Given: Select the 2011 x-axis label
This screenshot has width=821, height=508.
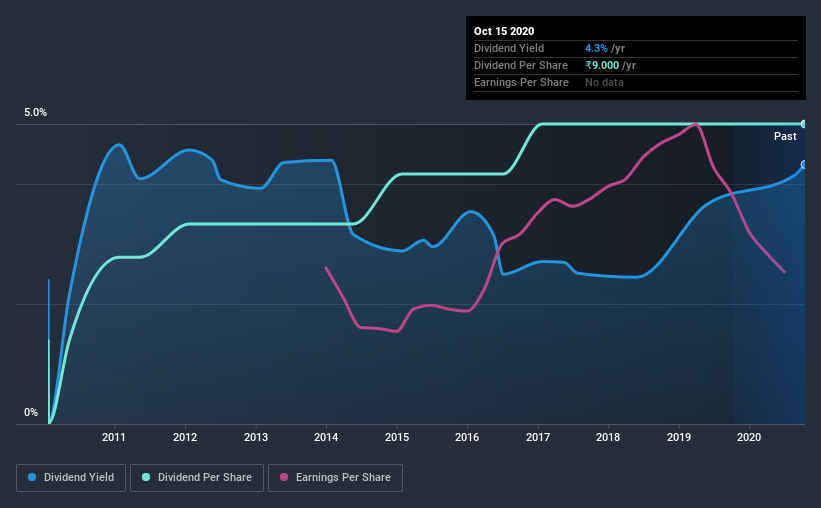Looking at the screenshot, I should 114,437.
